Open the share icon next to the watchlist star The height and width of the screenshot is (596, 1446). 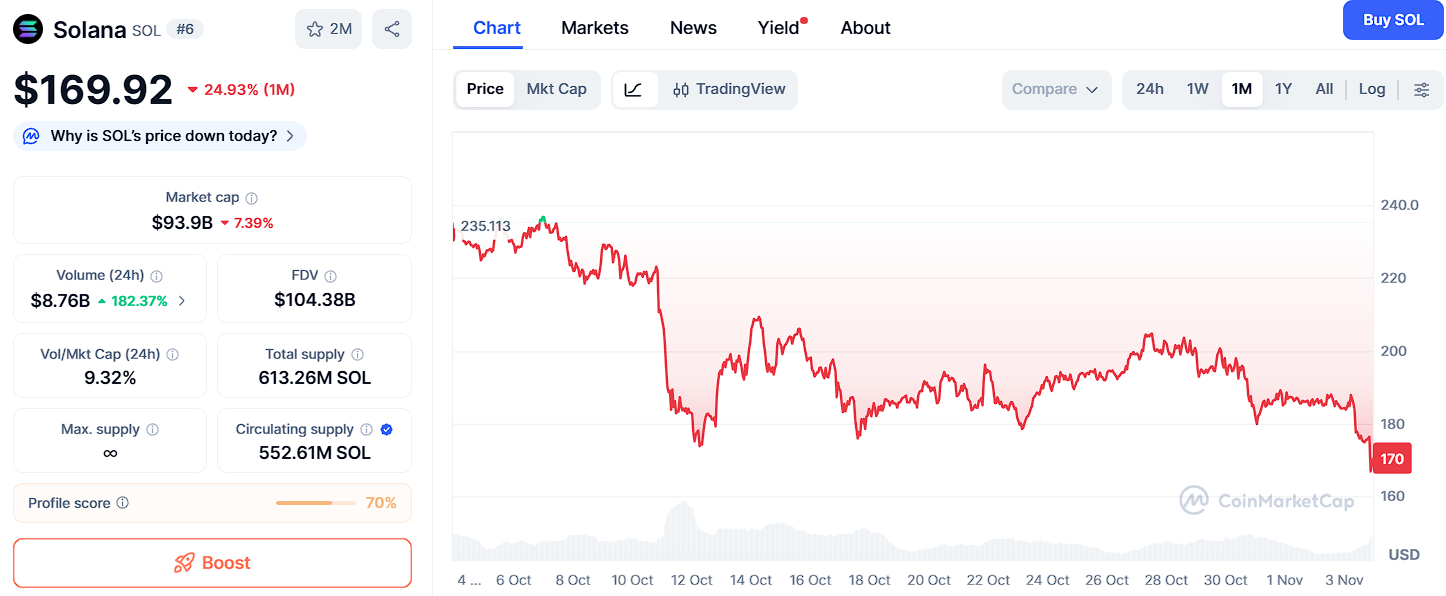(x=391, y=28)
